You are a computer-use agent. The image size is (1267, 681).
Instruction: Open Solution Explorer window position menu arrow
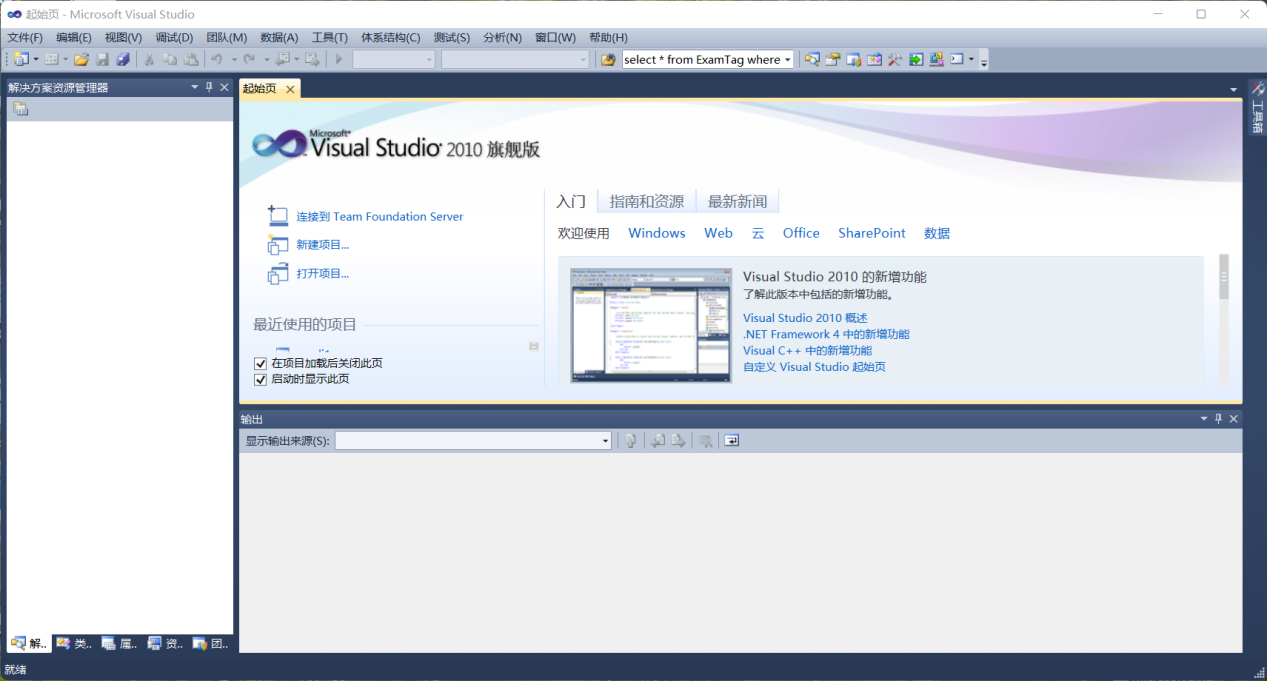[x=195, y=87]
